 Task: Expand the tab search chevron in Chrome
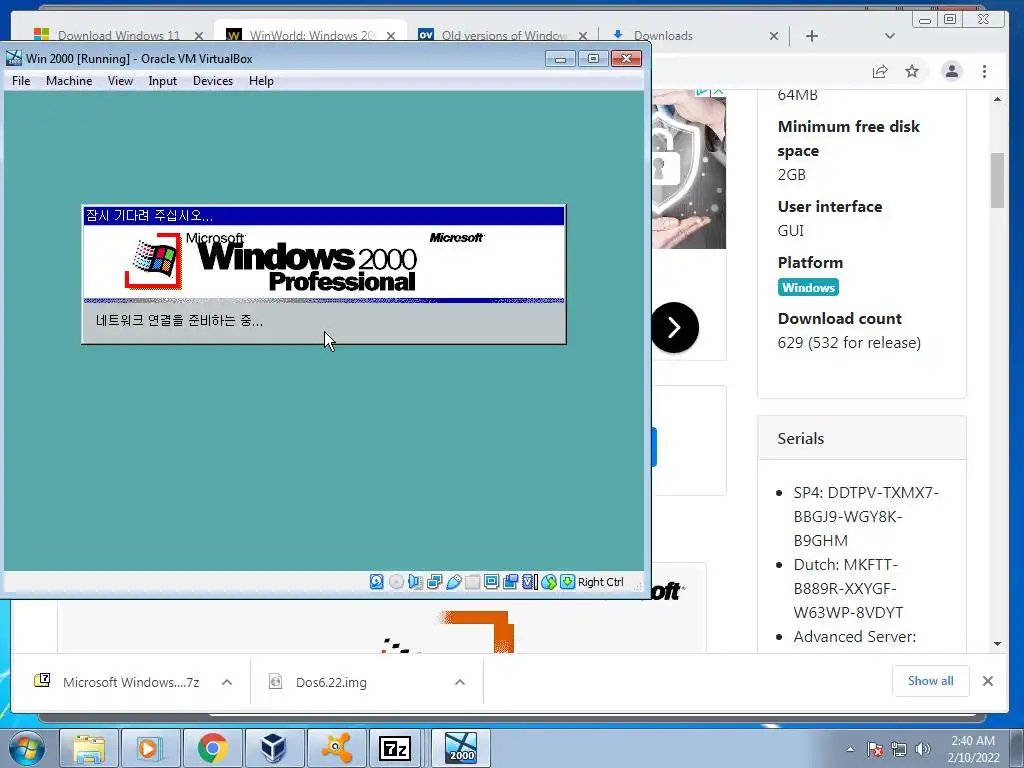click(889, 36)
